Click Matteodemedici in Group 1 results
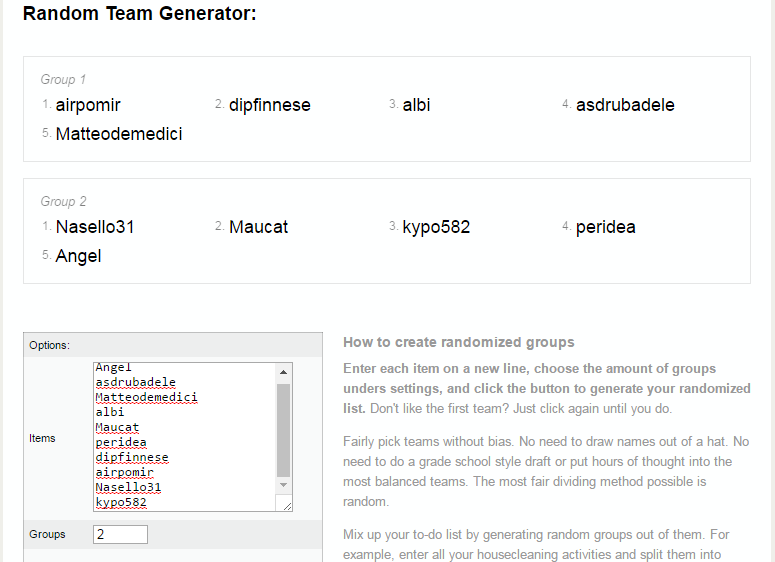775x562 pixels. 119,134
